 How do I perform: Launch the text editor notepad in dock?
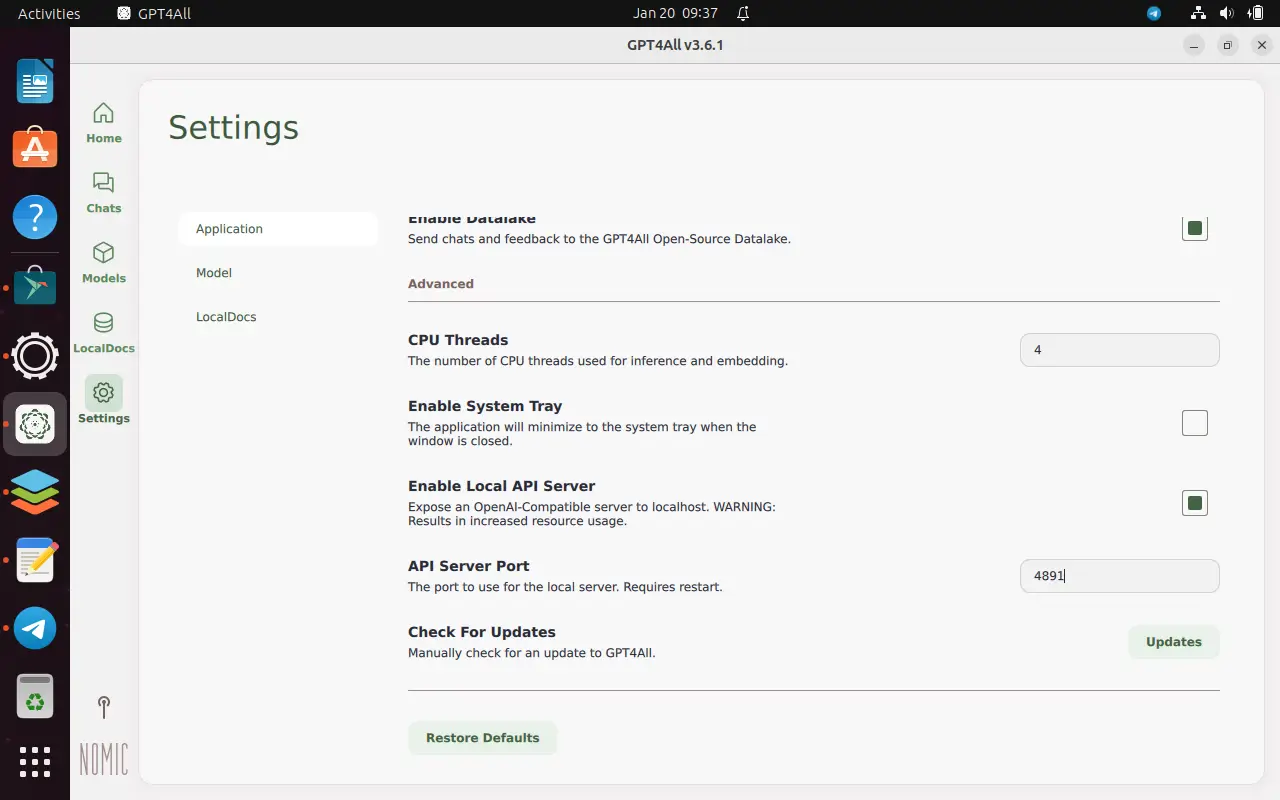35,560
